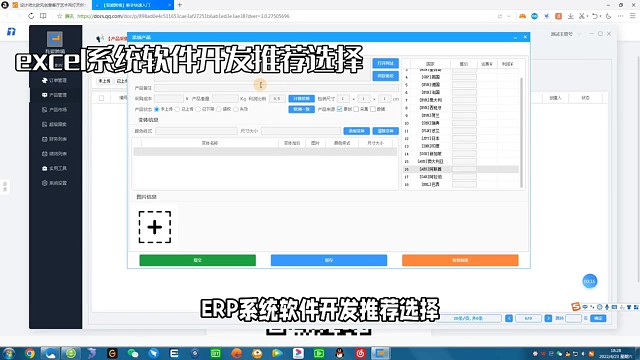Image resolution: width=640 pixels, height=360 pixels.
Task: Click the blue 00:16 recording timer circle
Action: [x=589, y=281]
